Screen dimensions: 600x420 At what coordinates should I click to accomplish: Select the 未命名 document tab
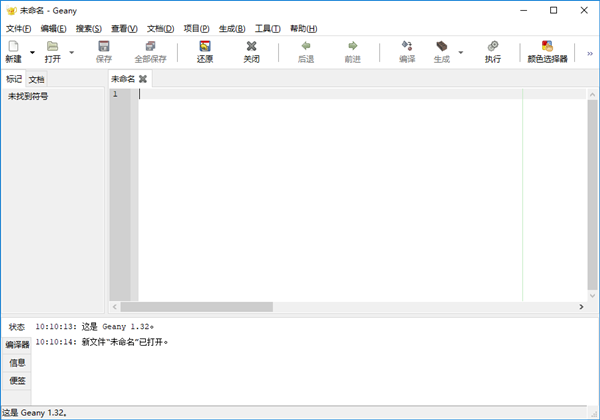(123, 79)
